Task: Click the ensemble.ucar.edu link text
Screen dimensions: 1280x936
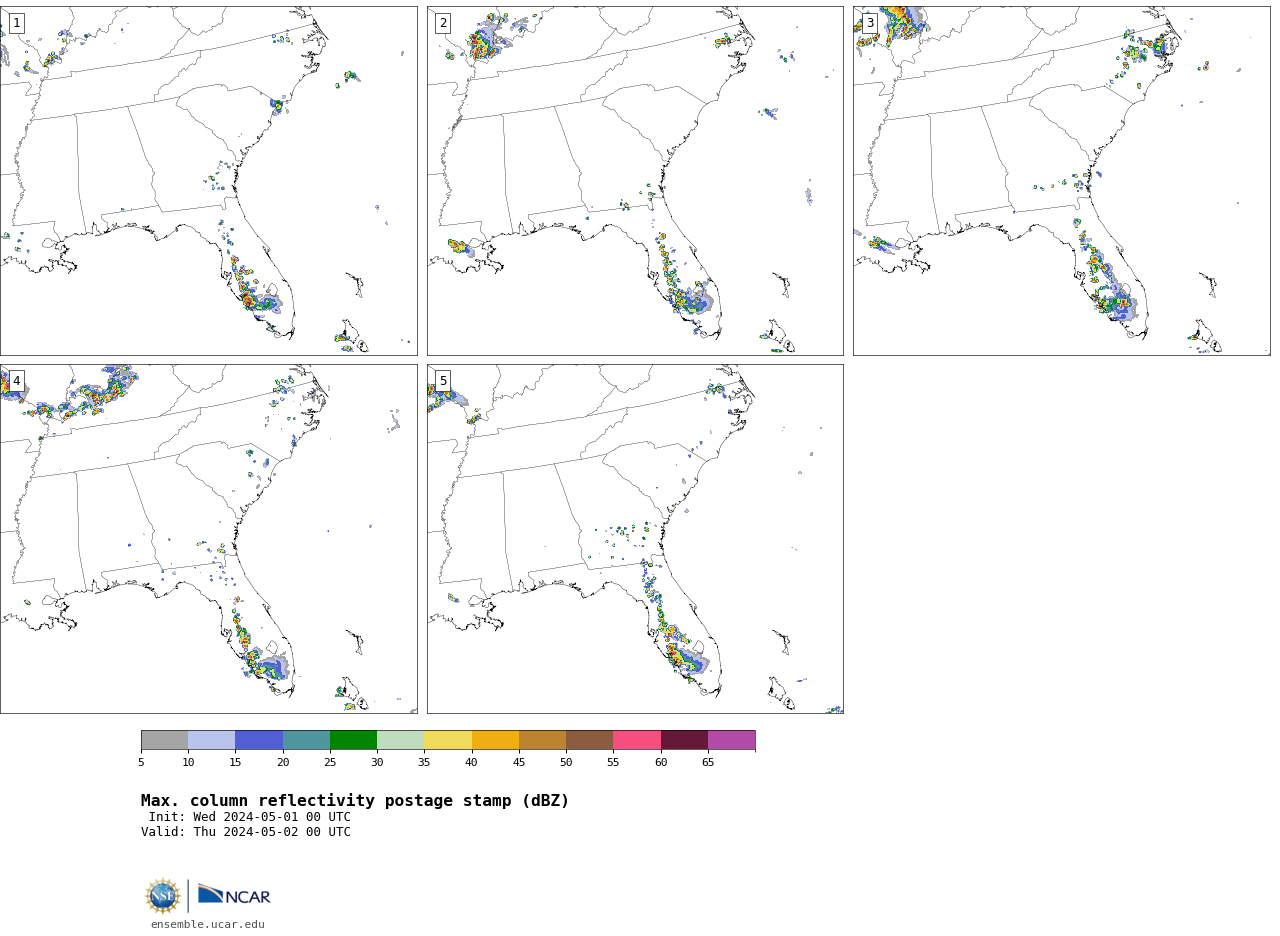Action: point(208,924)
